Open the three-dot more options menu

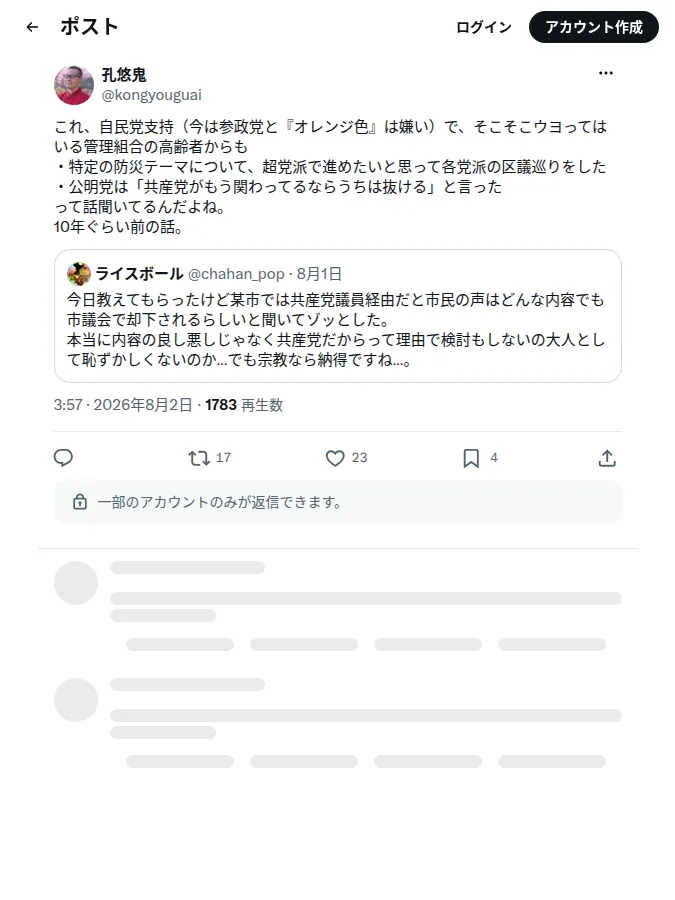[x=606, y=73]
